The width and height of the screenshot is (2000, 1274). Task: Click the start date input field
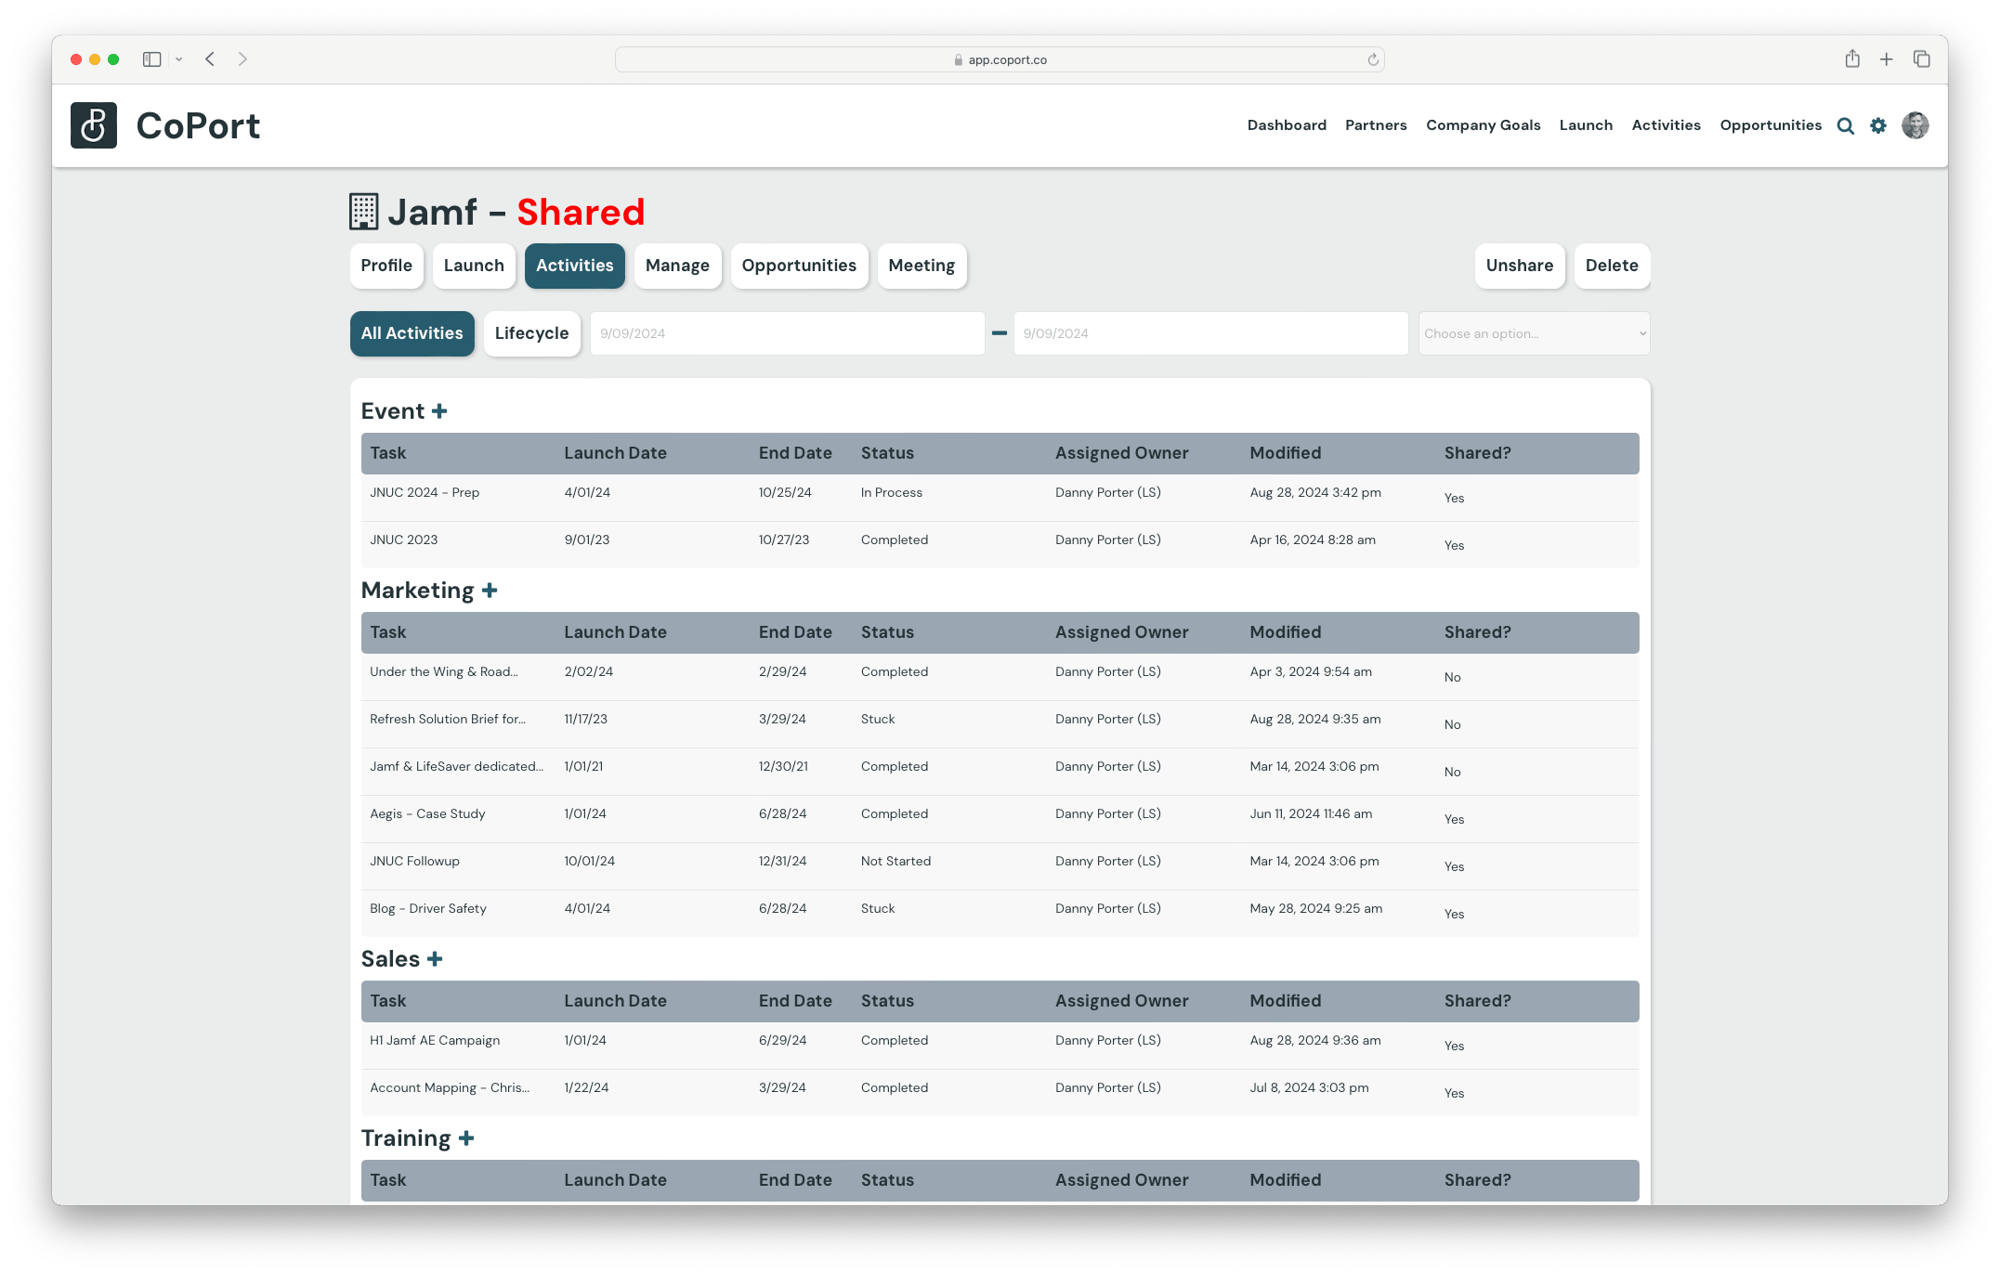coord(787,333)
